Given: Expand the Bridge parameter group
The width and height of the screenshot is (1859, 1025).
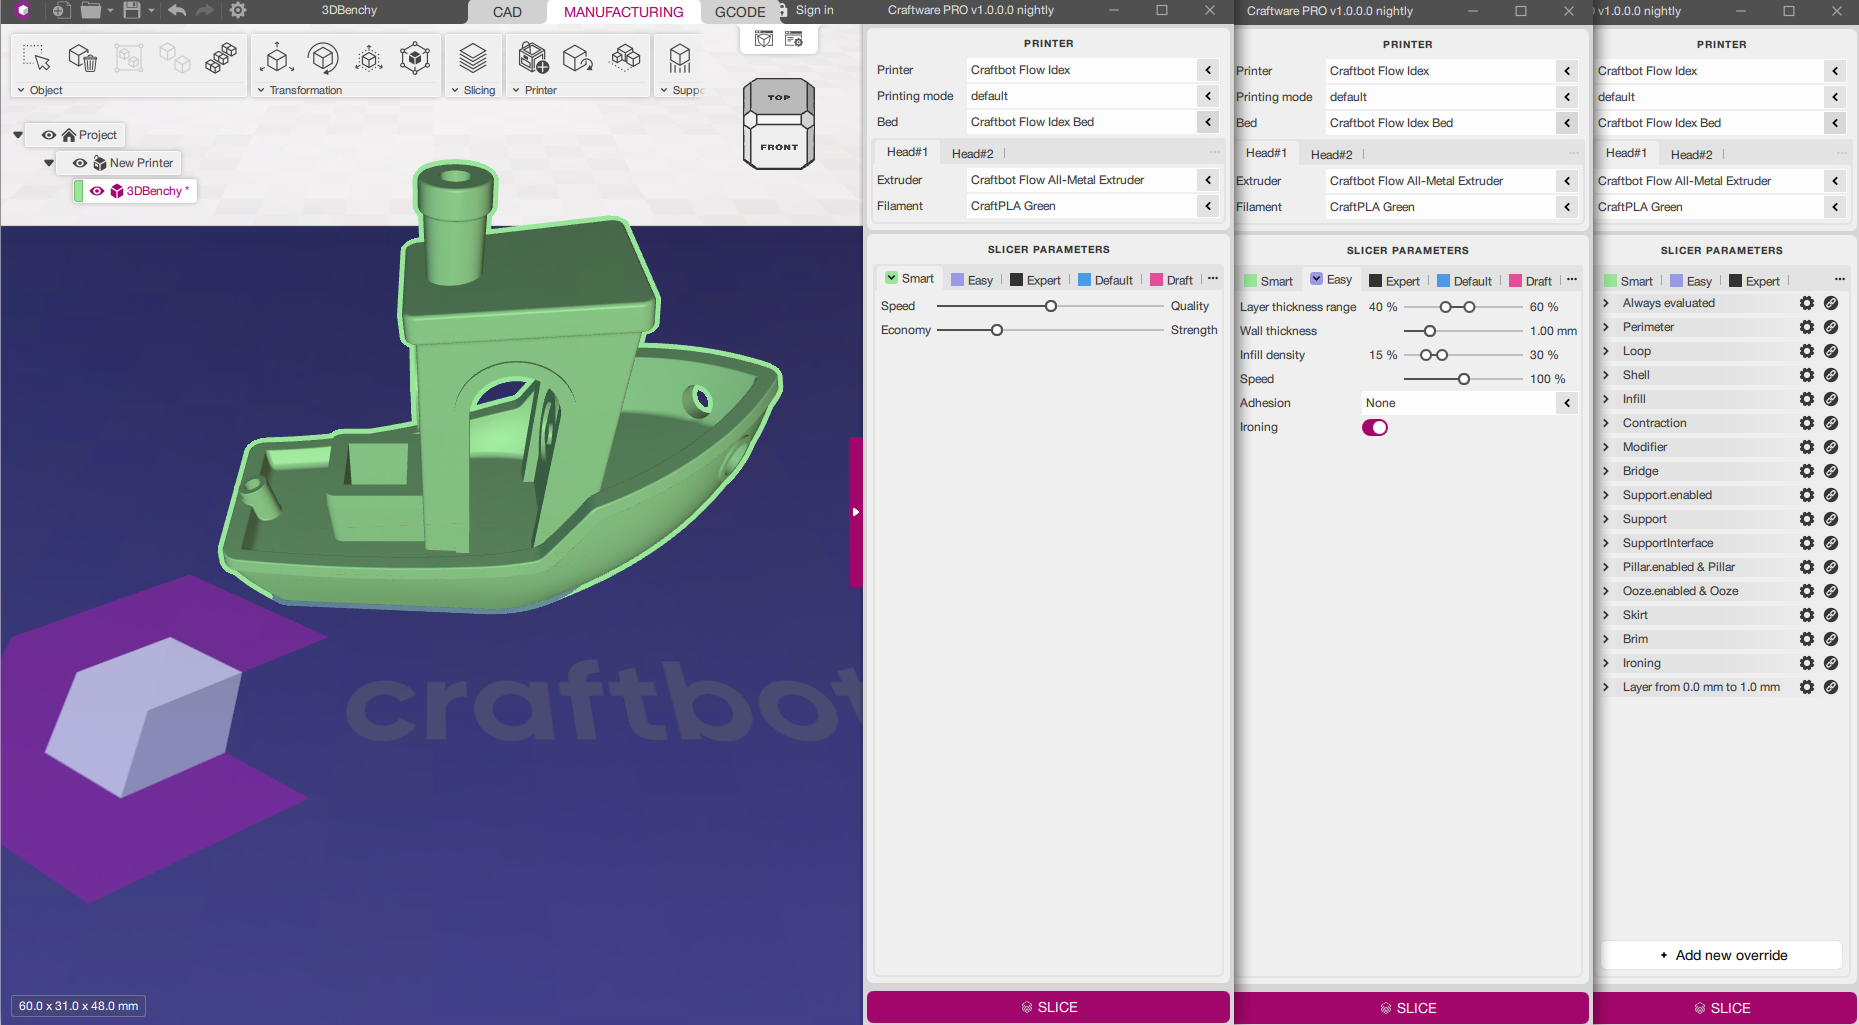Looking at the screenshot, I should coord(1606,471).
